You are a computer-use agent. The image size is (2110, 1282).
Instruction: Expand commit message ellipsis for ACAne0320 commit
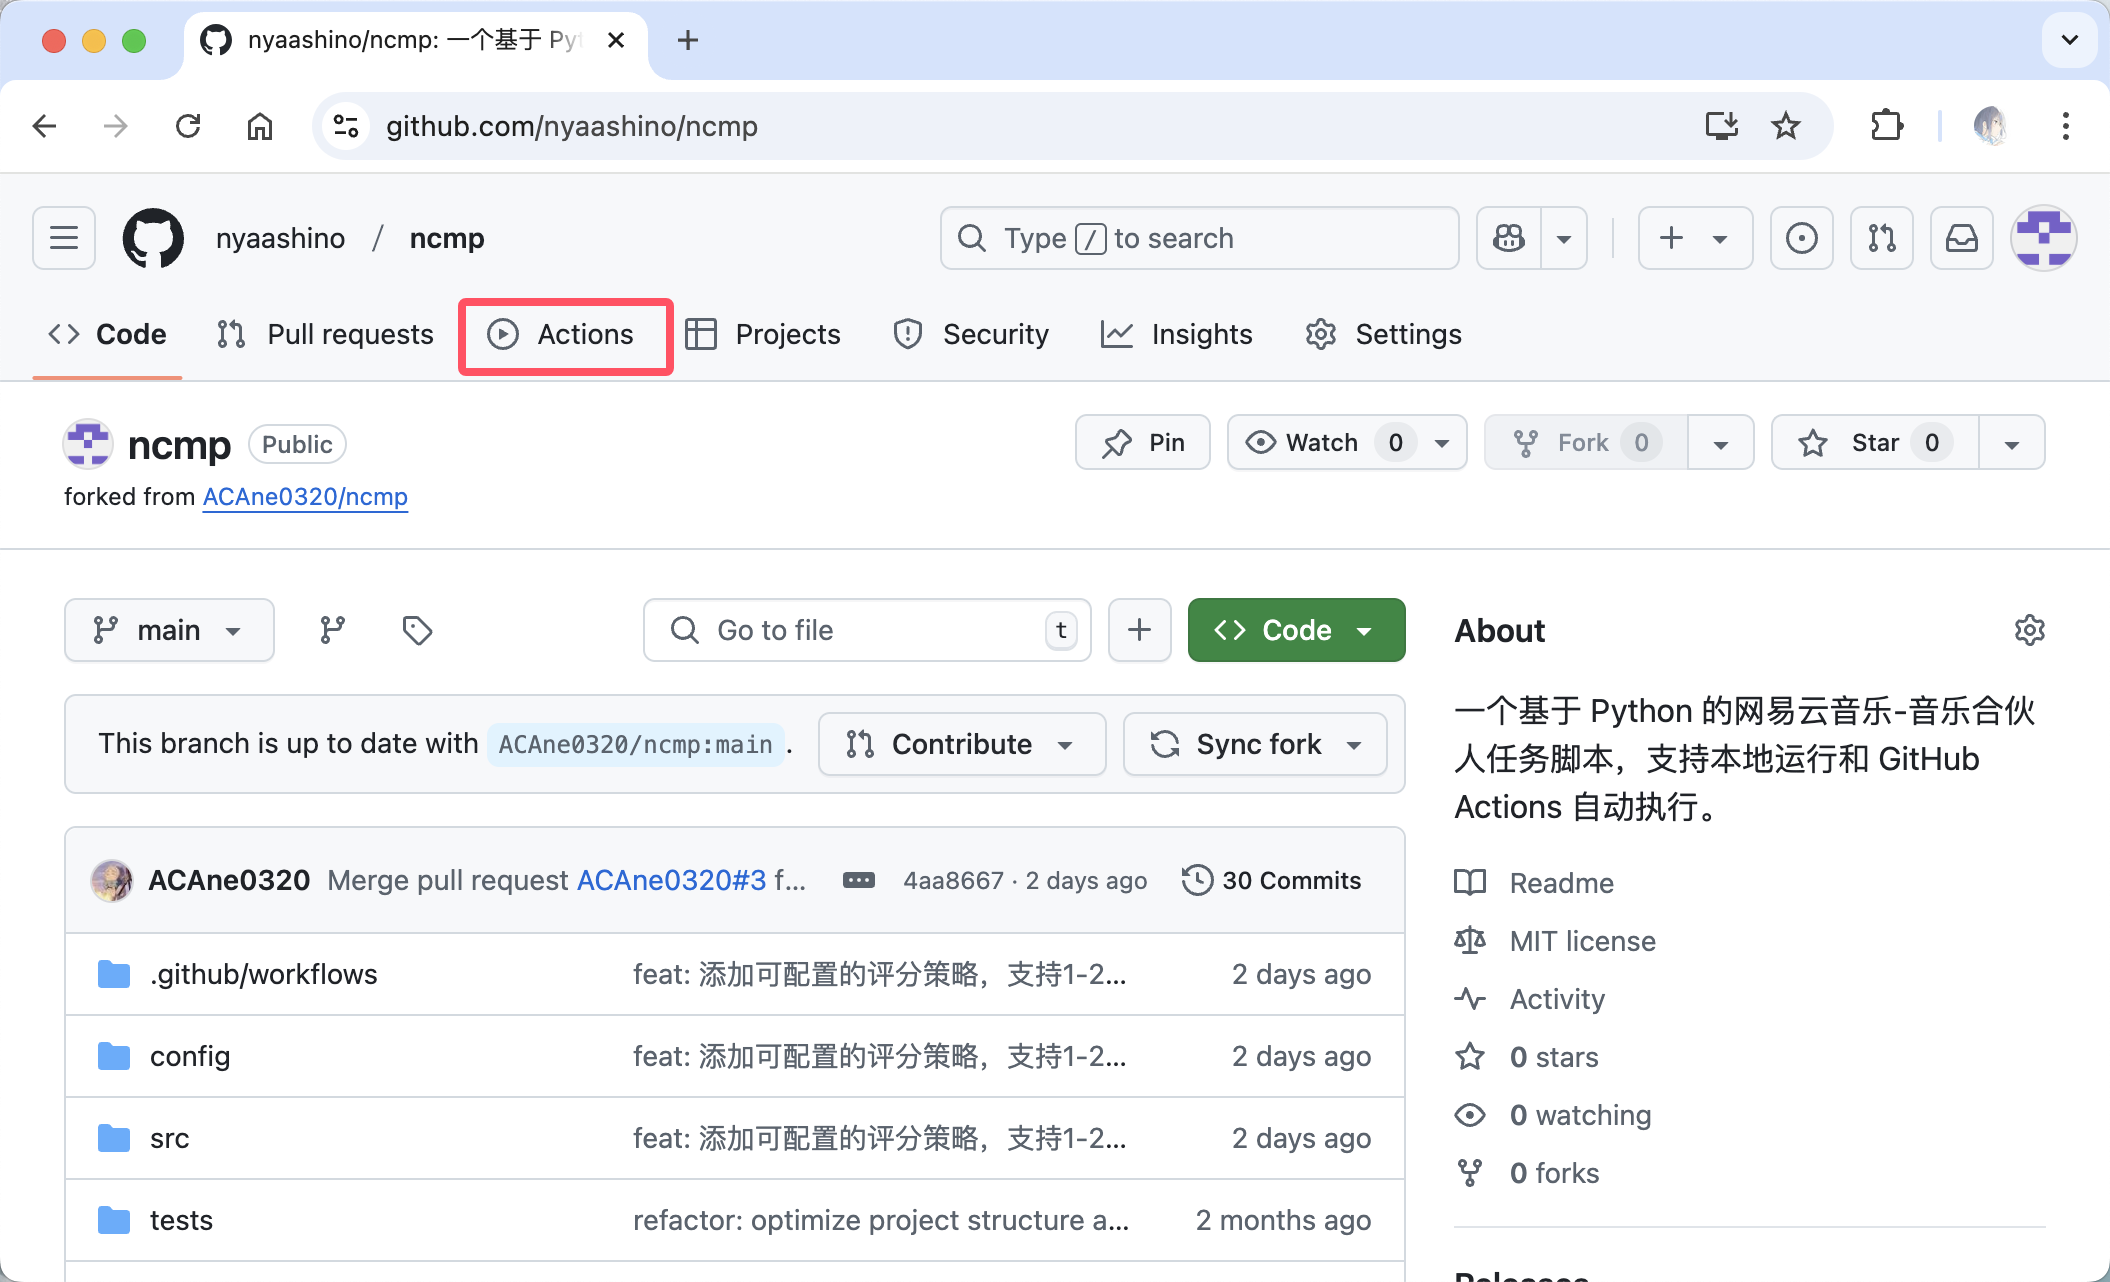pyautogui.click(x=859, y=880)
